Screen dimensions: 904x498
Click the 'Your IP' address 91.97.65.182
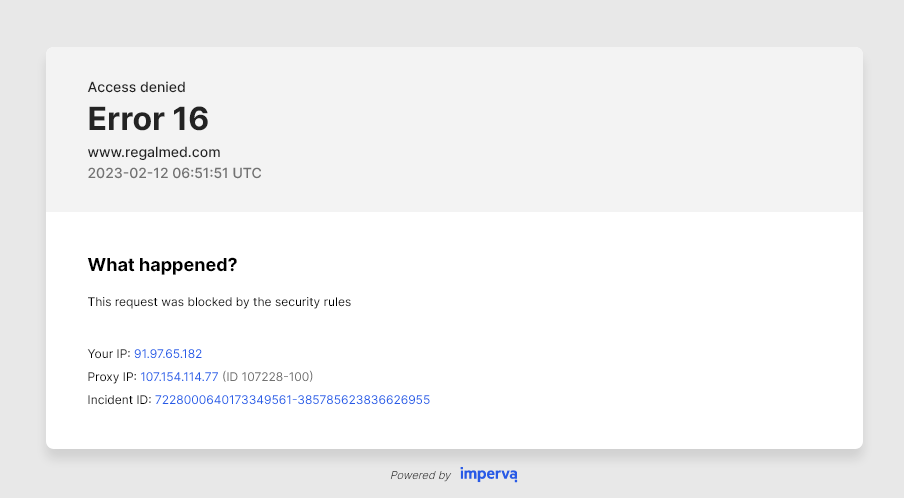tap(168, 354)
